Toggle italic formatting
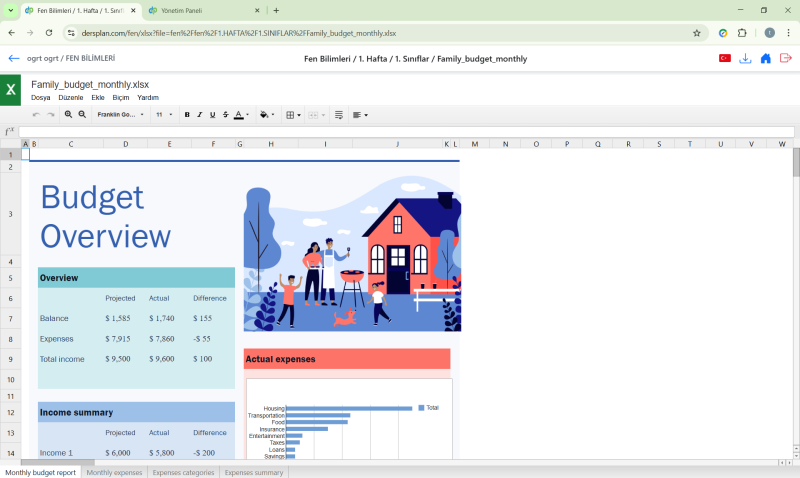 point(200,115)
